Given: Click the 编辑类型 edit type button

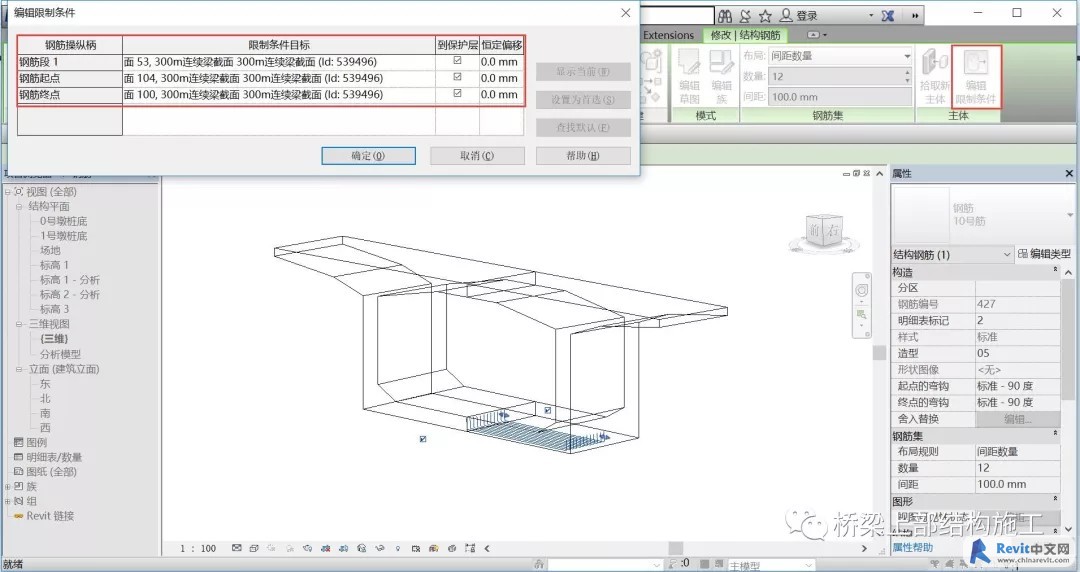Looking at the screenshot, I should [1044, 254].
